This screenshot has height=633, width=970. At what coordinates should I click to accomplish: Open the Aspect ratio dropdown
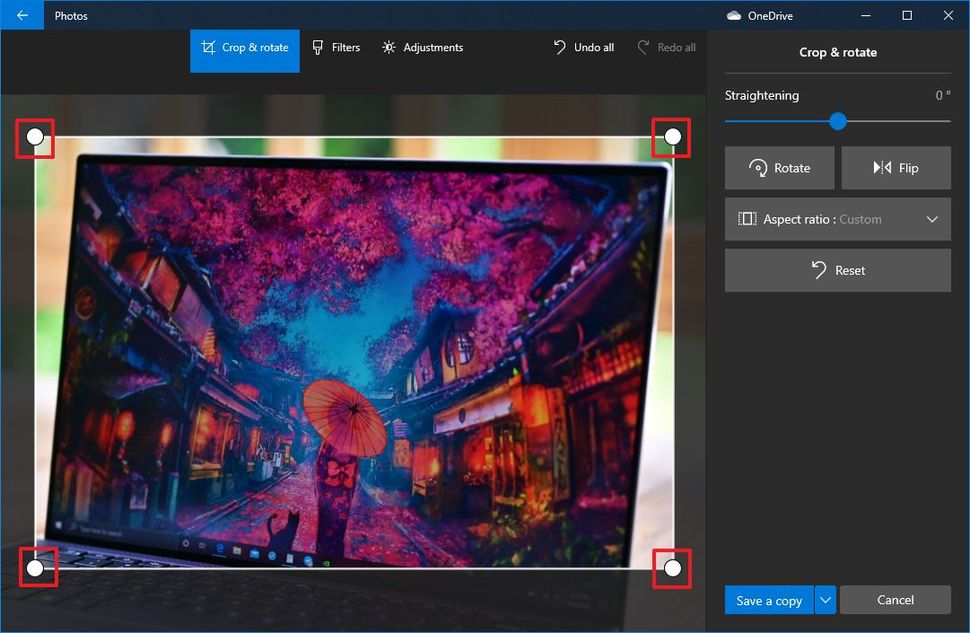point(837,219)
